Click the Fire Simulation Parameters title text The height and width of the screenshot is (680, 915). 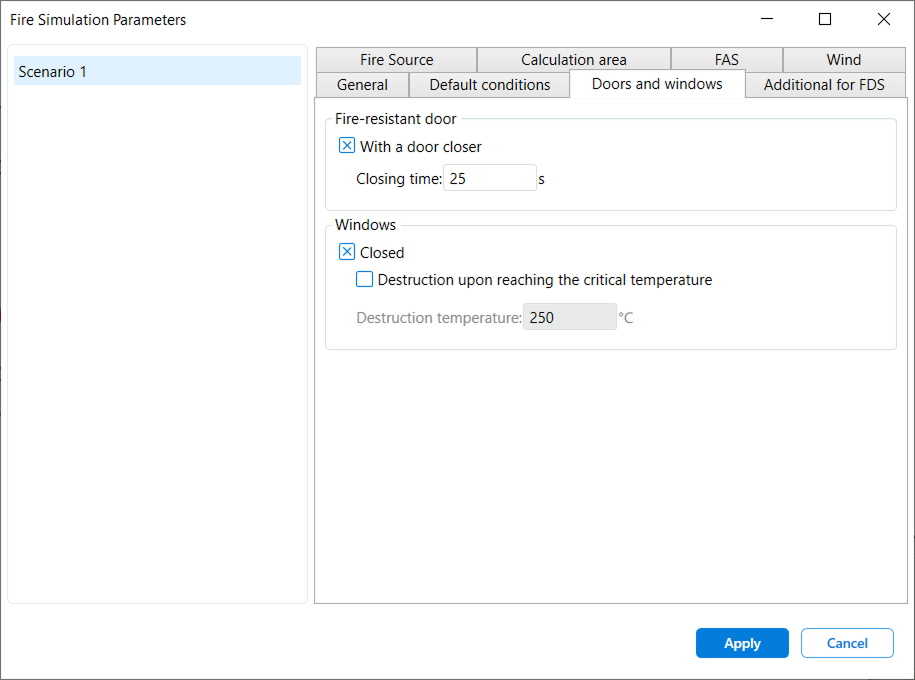click(98, 20)
